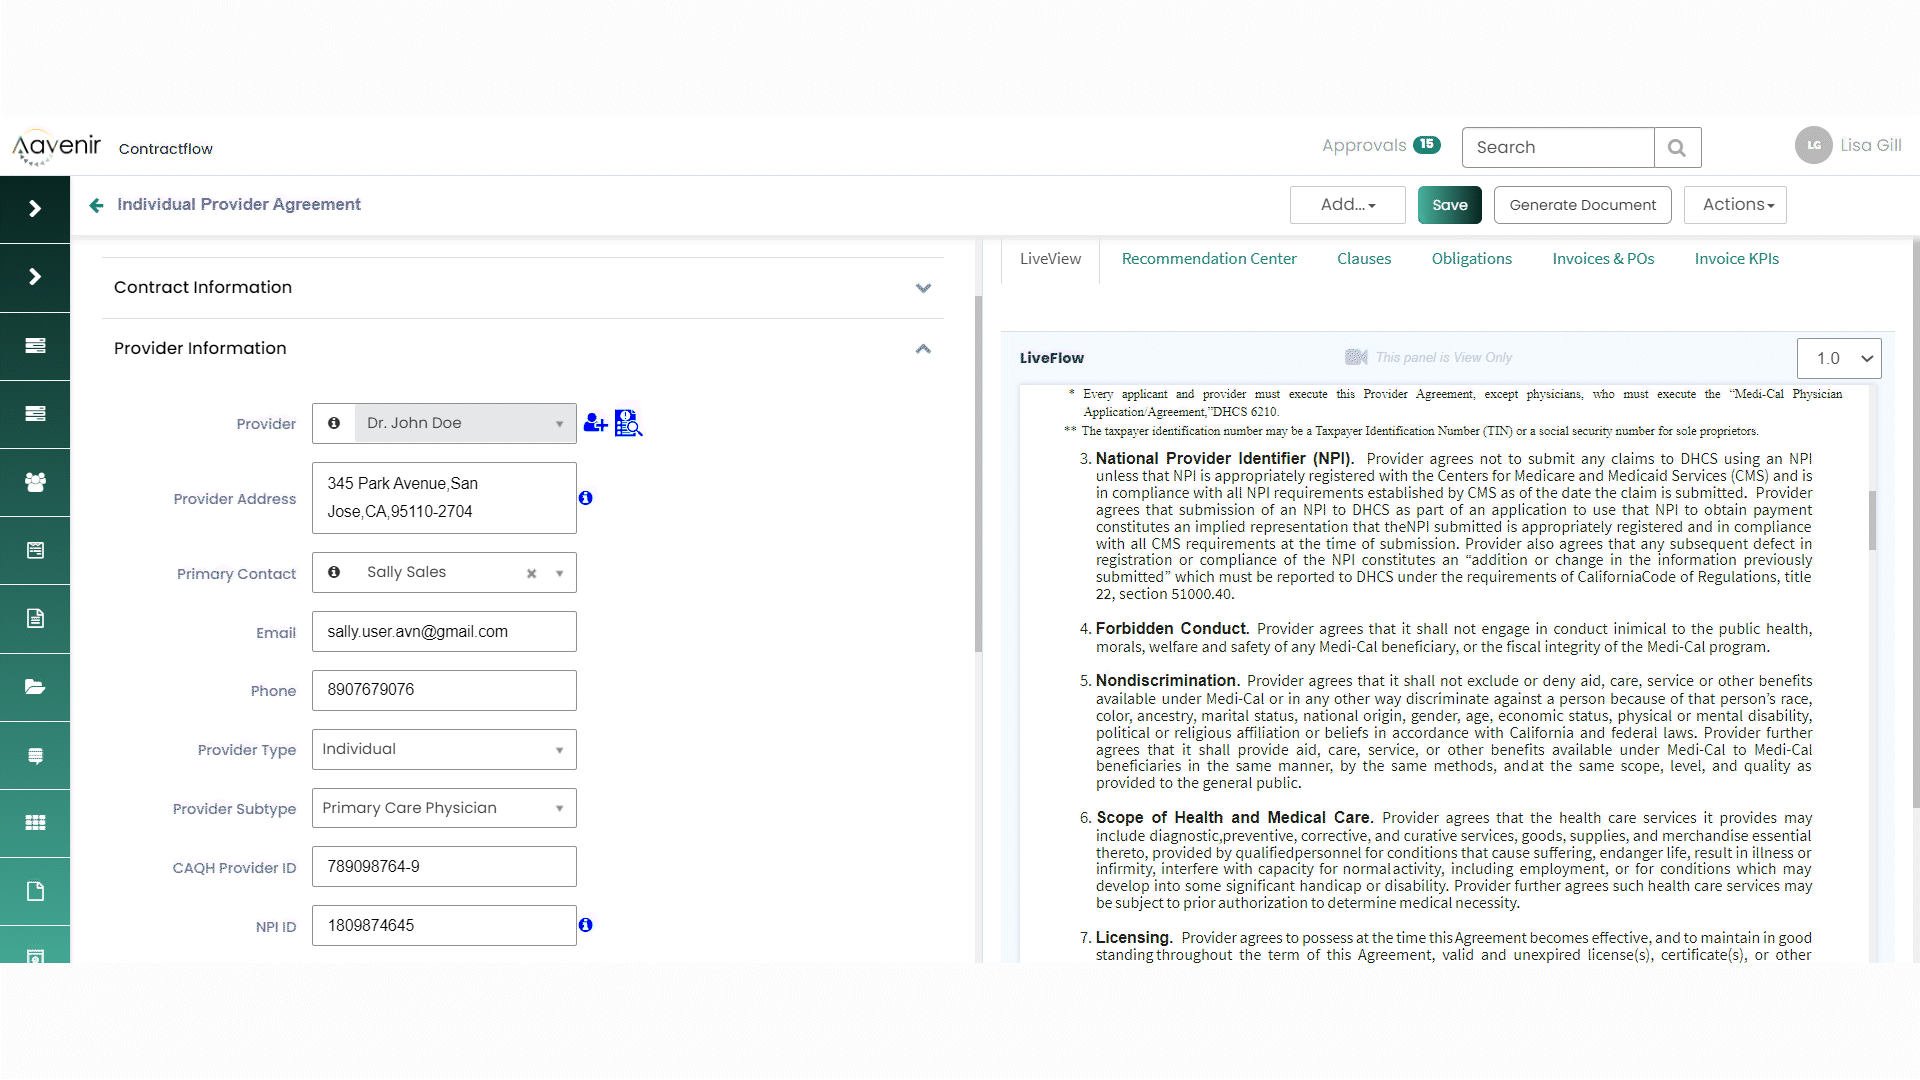The image size is (1920, 1080).
Task: Click the green Save button
Action: pos(1449,205)
